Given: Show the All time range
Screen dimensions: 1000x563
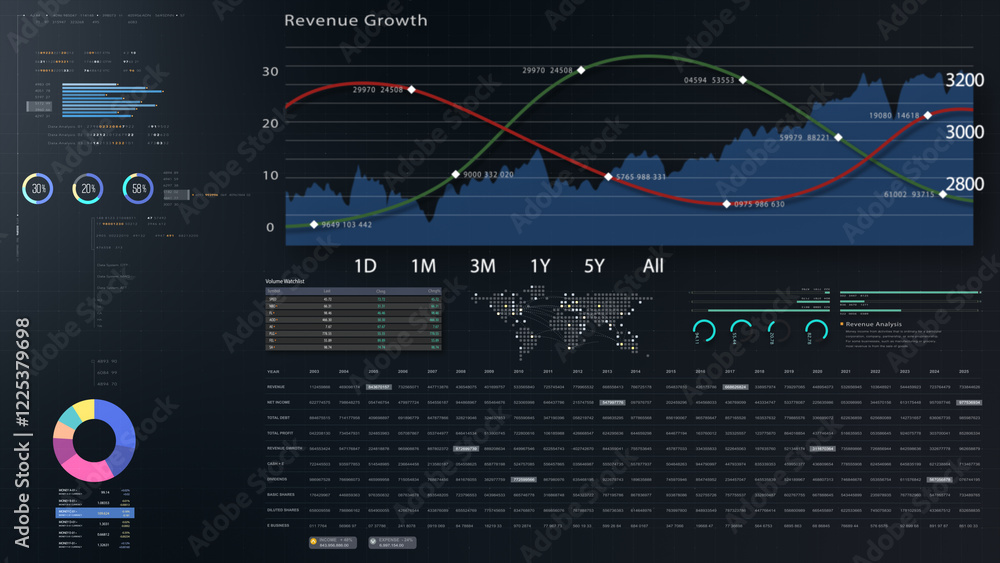Looking at the screenshot, I should 653,266.
